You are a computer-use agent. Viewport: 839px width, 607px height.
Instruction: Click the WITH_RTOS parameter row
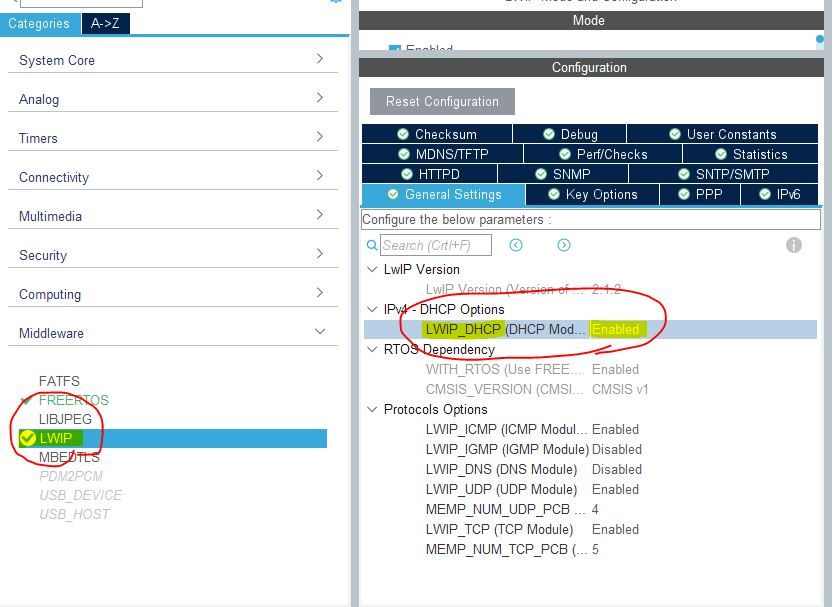(x=590, y=369)
